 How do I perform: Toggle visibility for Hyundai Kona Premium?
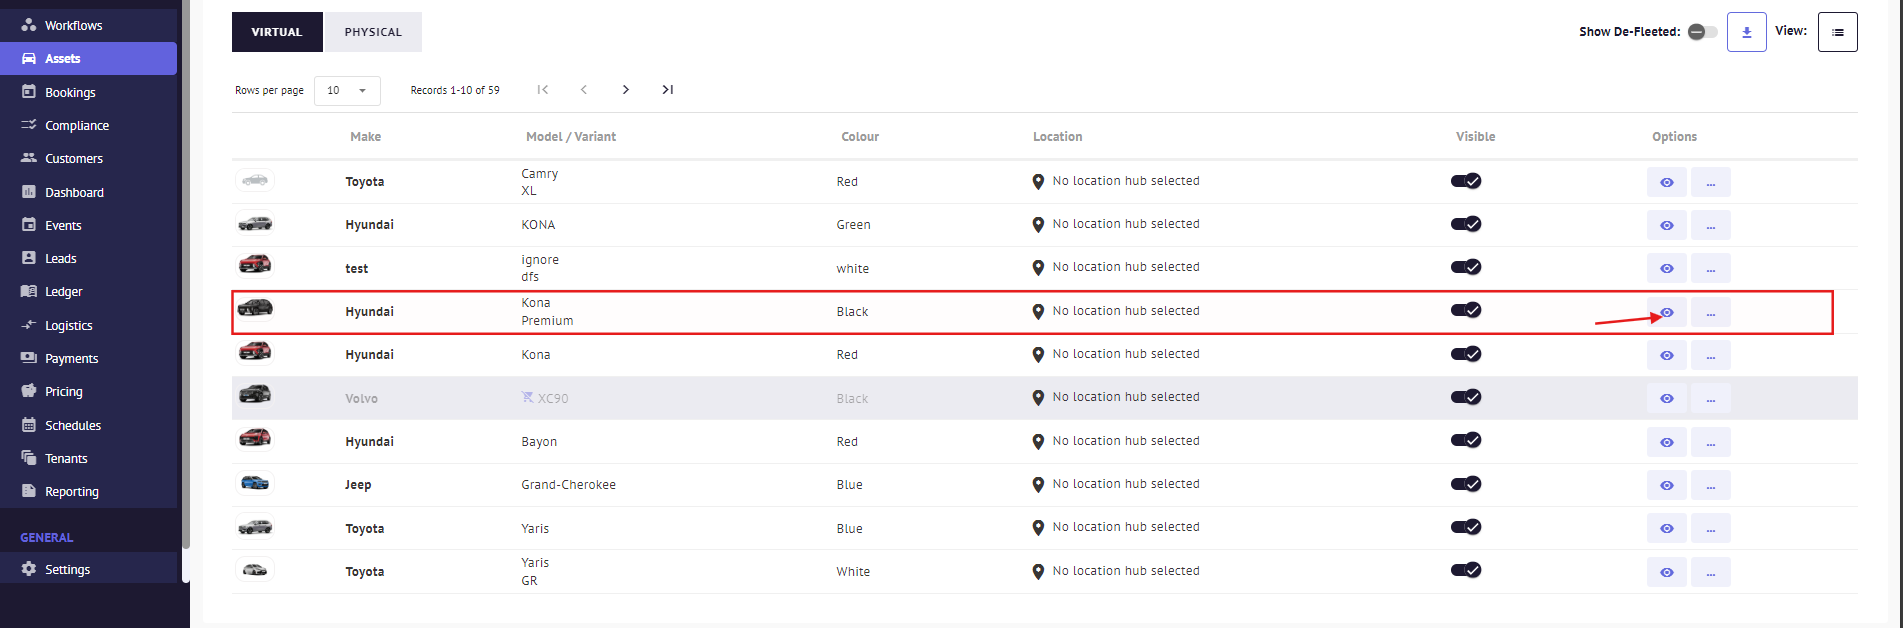1466,310
